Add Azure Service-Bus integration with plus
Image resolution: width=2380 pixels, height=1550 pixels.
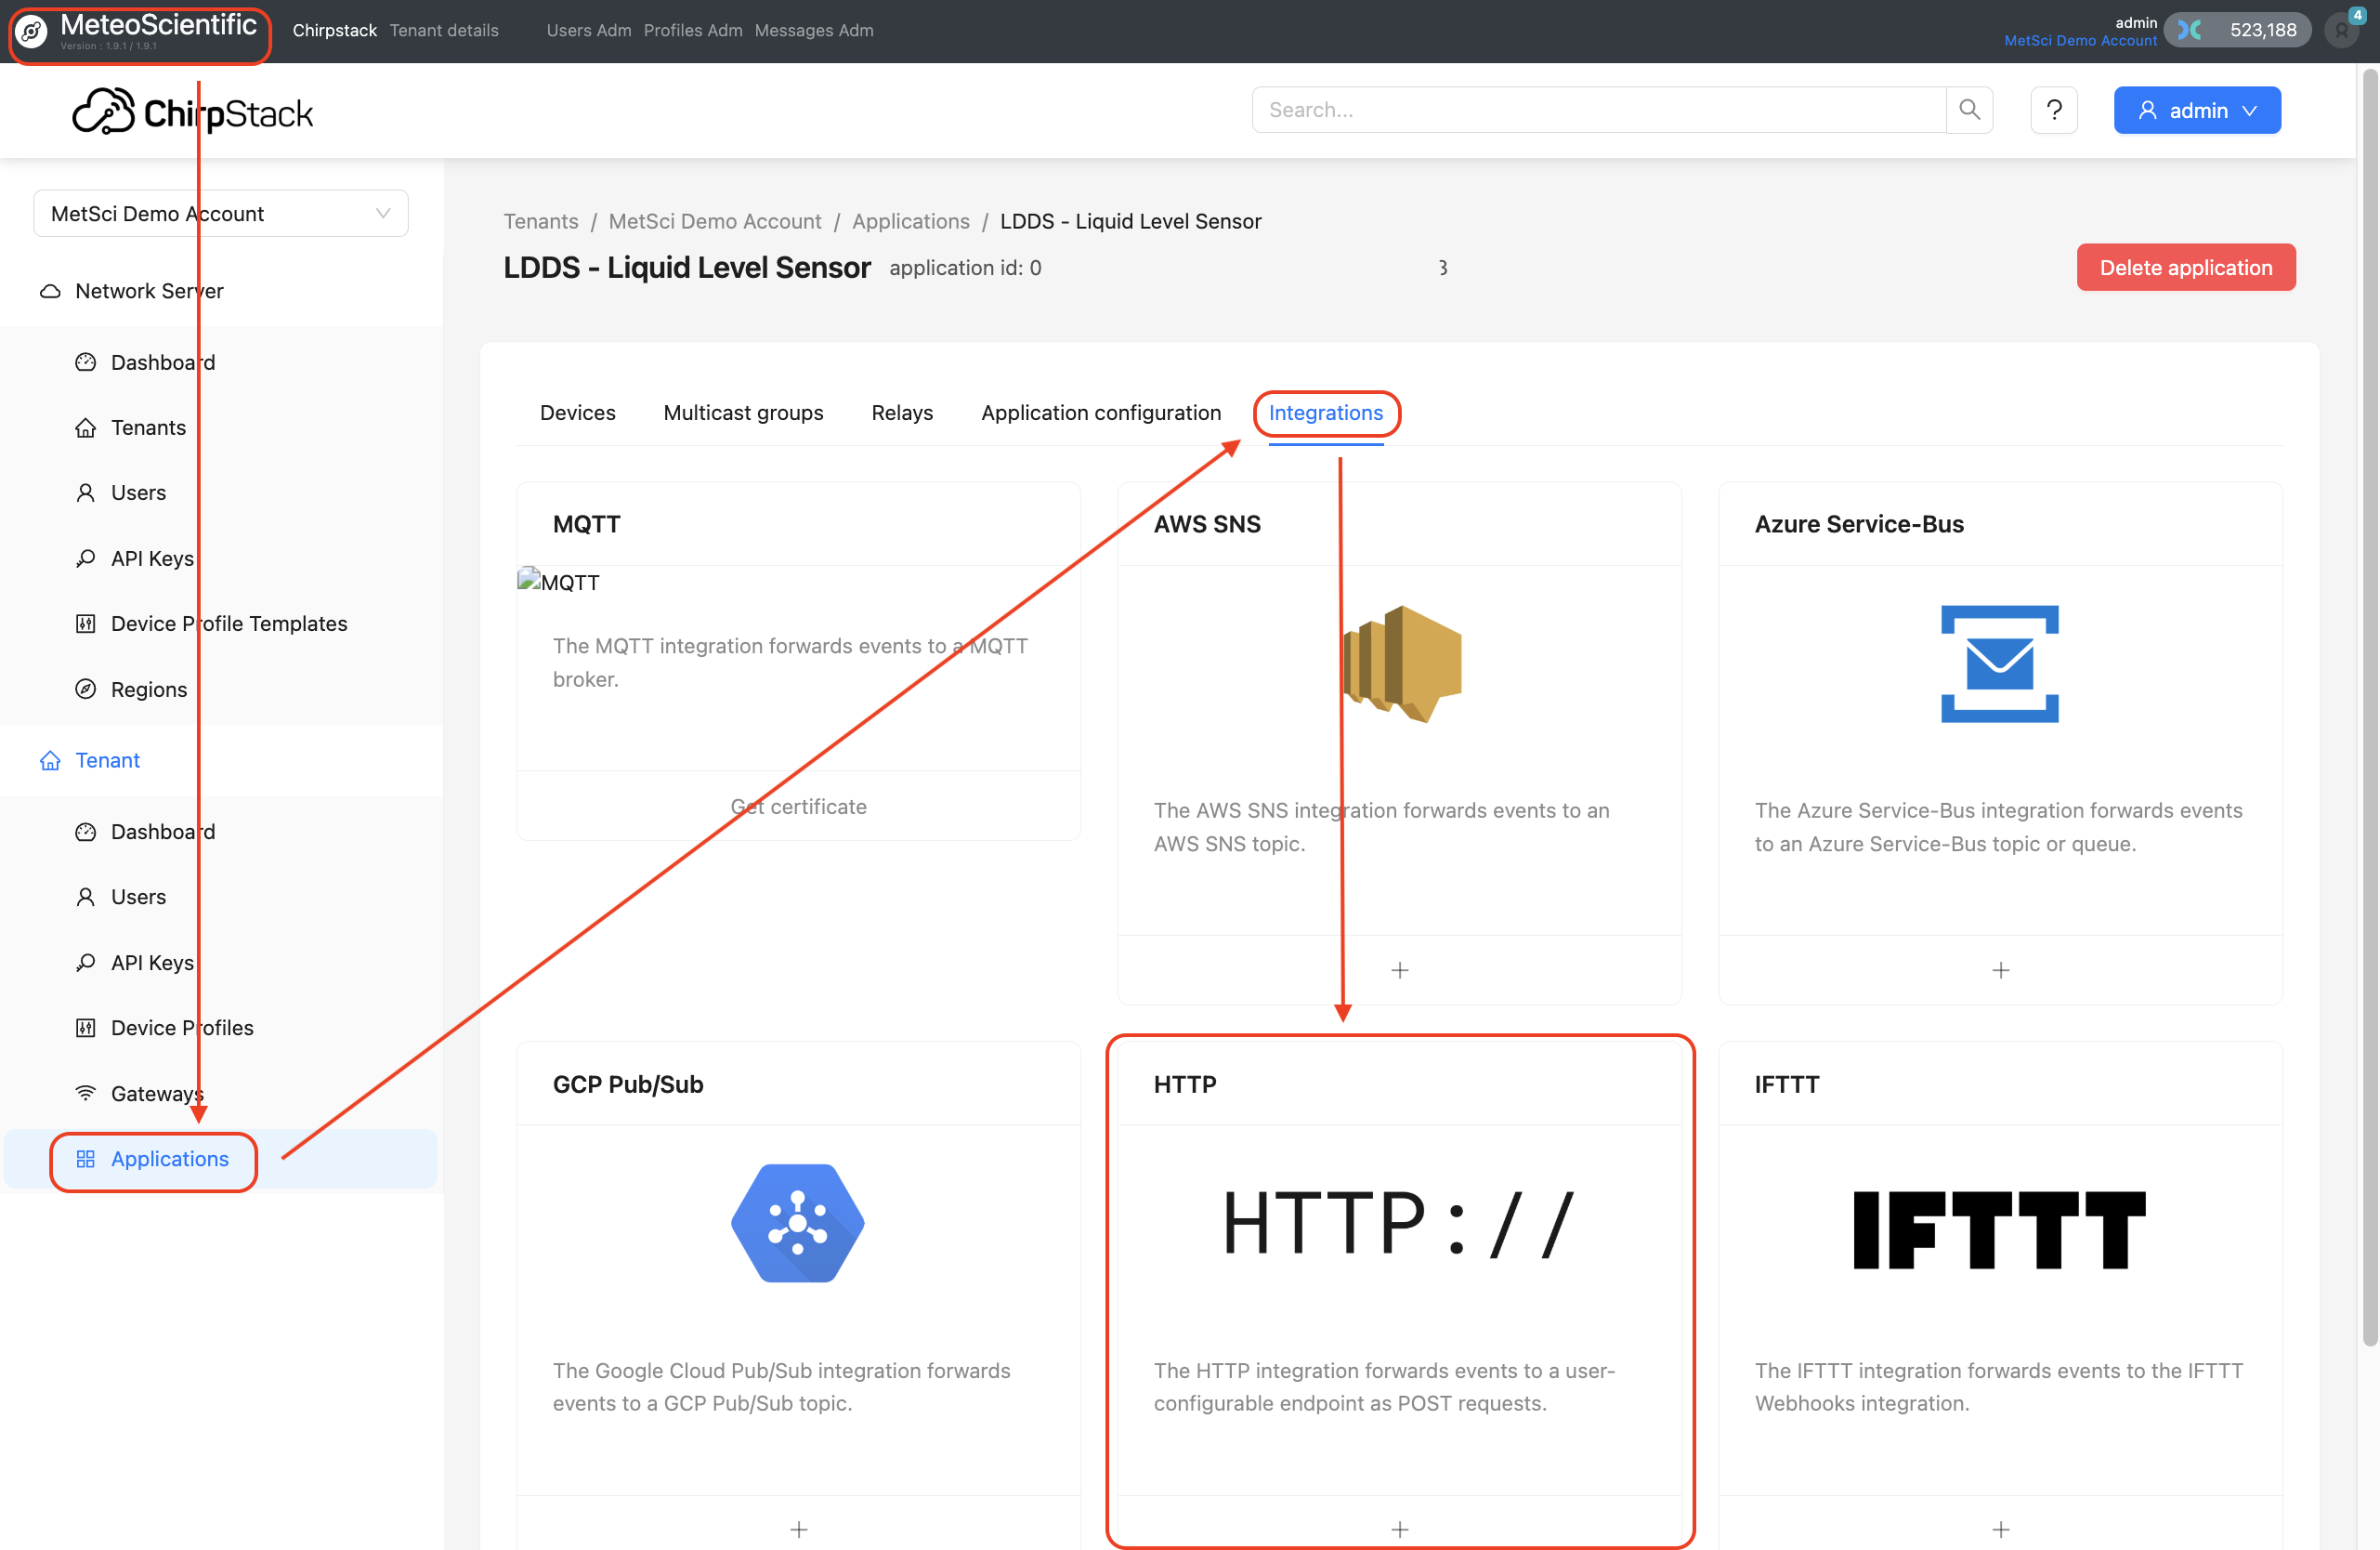(x=2000, y=970)
